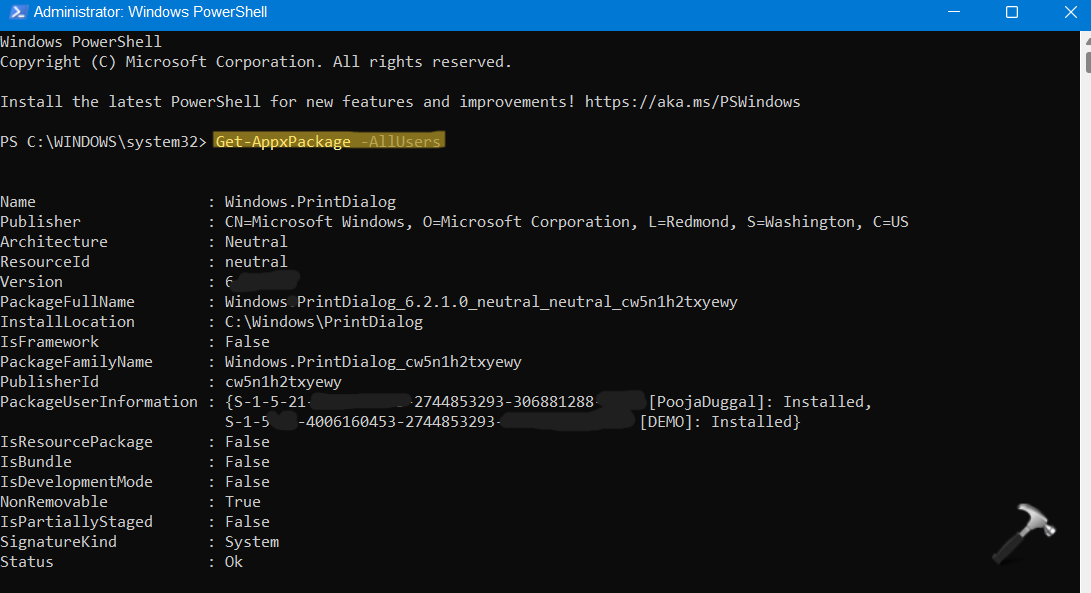Viewport: 1091px width, 593px height.
Task: Click the NonRemovable True value
Action: 242,502
